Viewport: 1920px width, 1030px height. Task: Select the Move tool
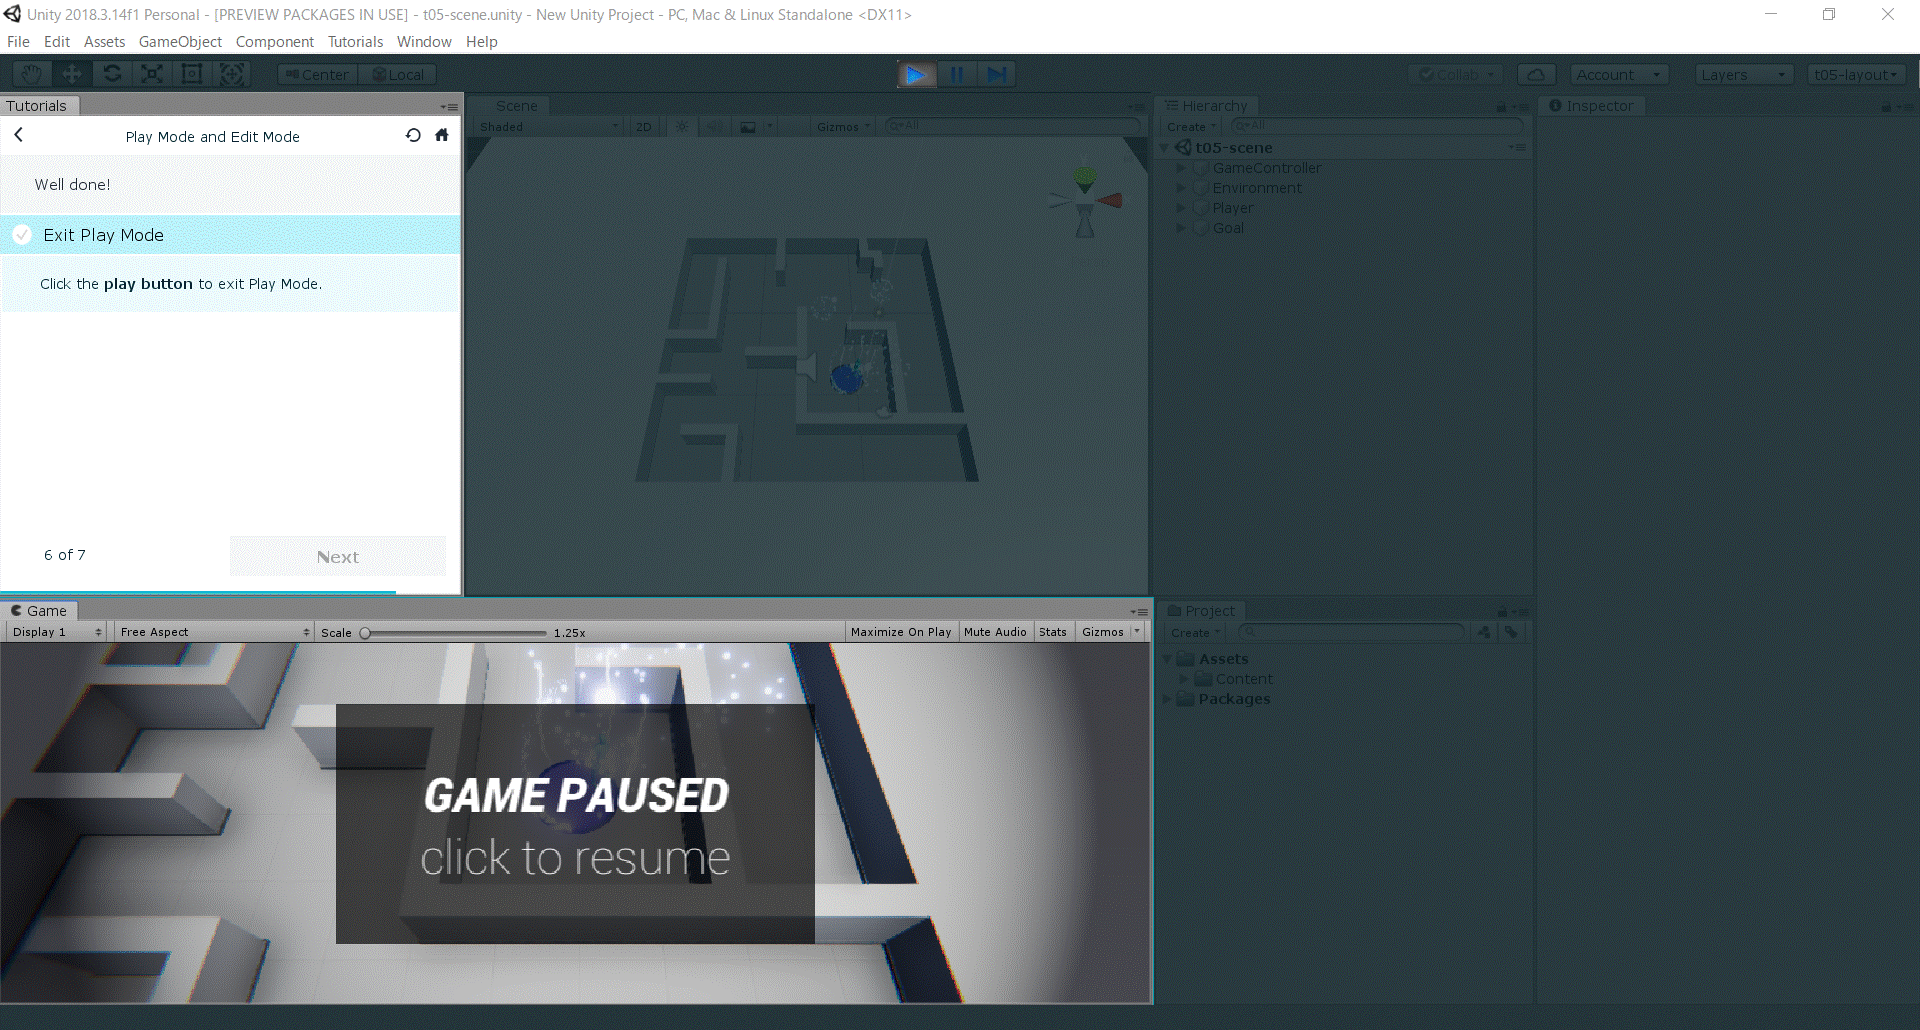[72, 74]
